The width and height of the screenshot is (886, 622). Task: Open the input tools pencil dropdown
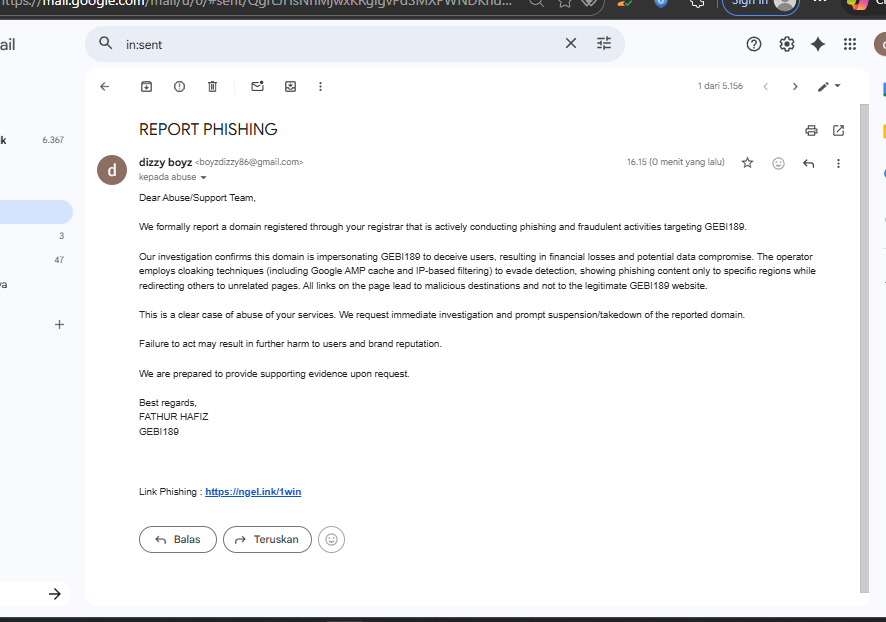click(x=829, y=86)
